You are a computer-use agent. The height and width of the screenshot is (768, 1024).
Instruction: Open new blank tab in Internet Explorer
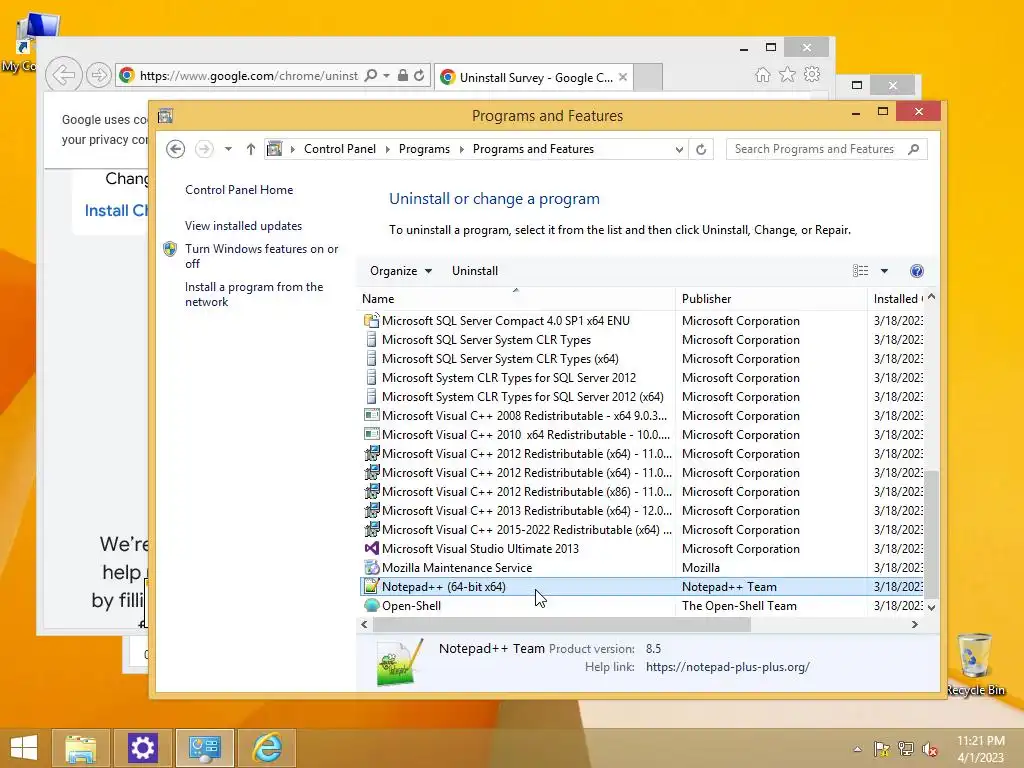pyautogui.click(x=648, y=77)
